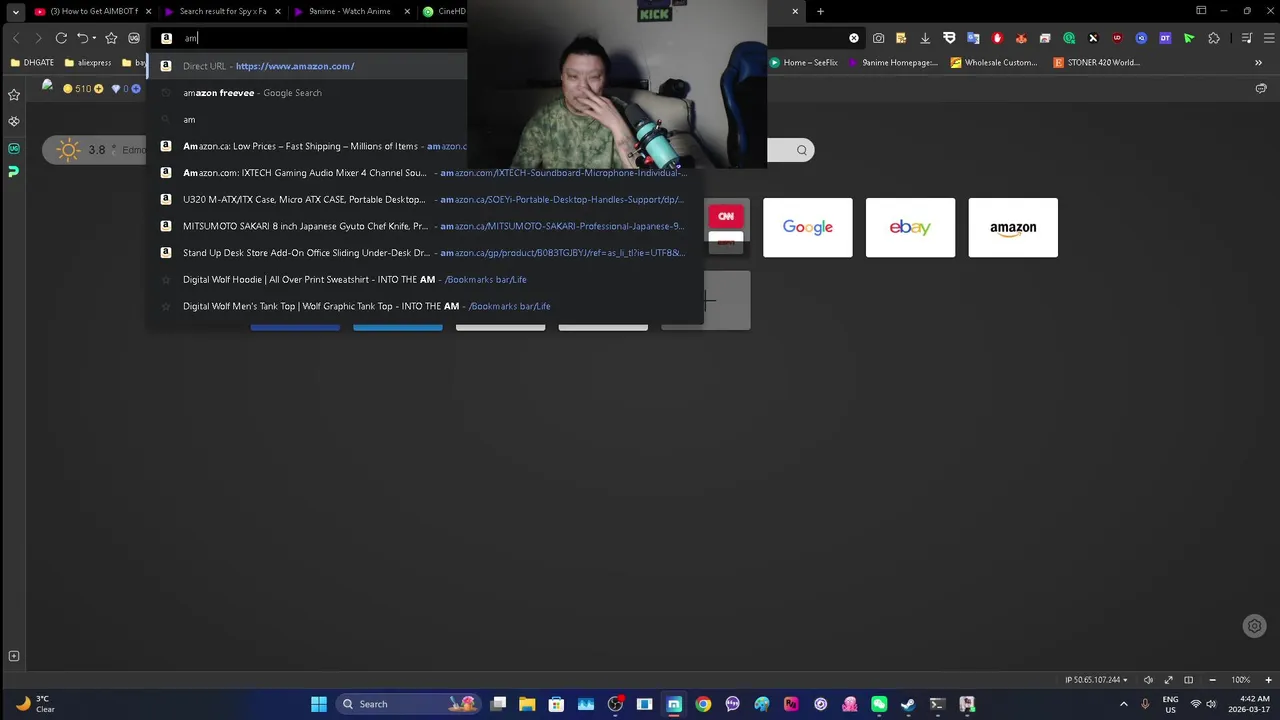
Task: Zoom in with the status bar plus
Action: (1269, 680)
